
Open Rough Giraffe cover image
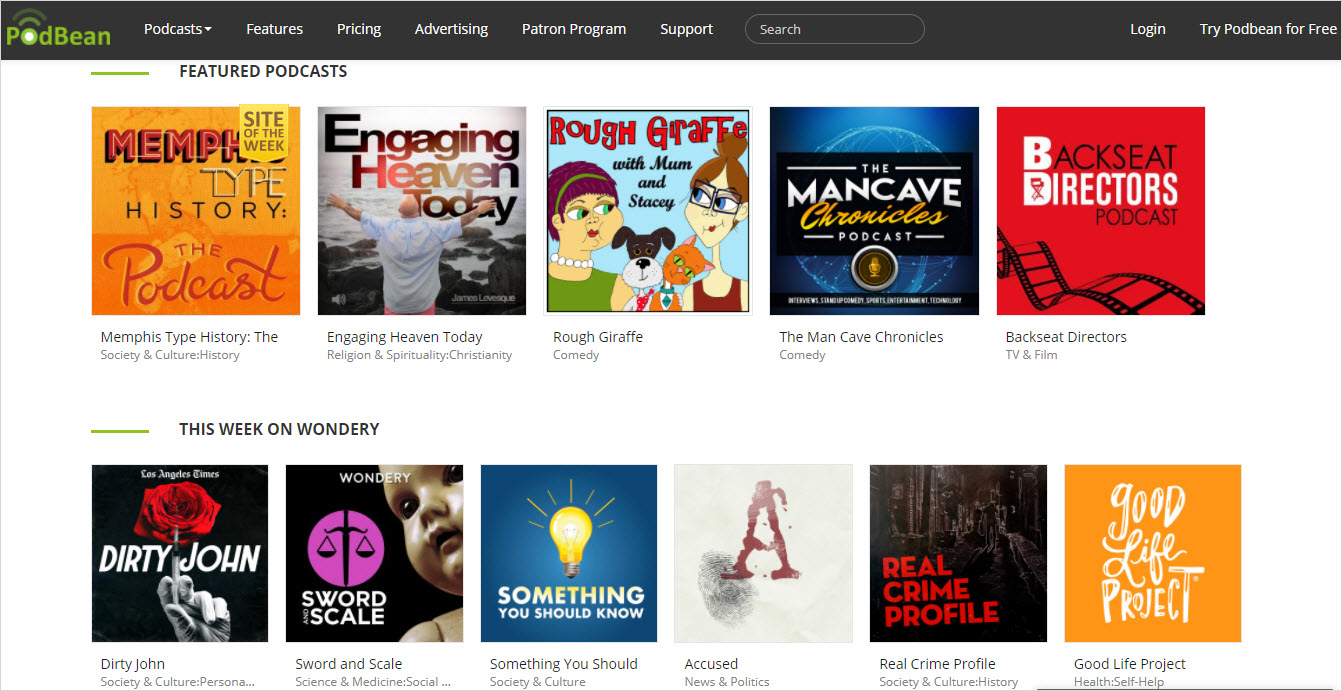click(648, 211)
